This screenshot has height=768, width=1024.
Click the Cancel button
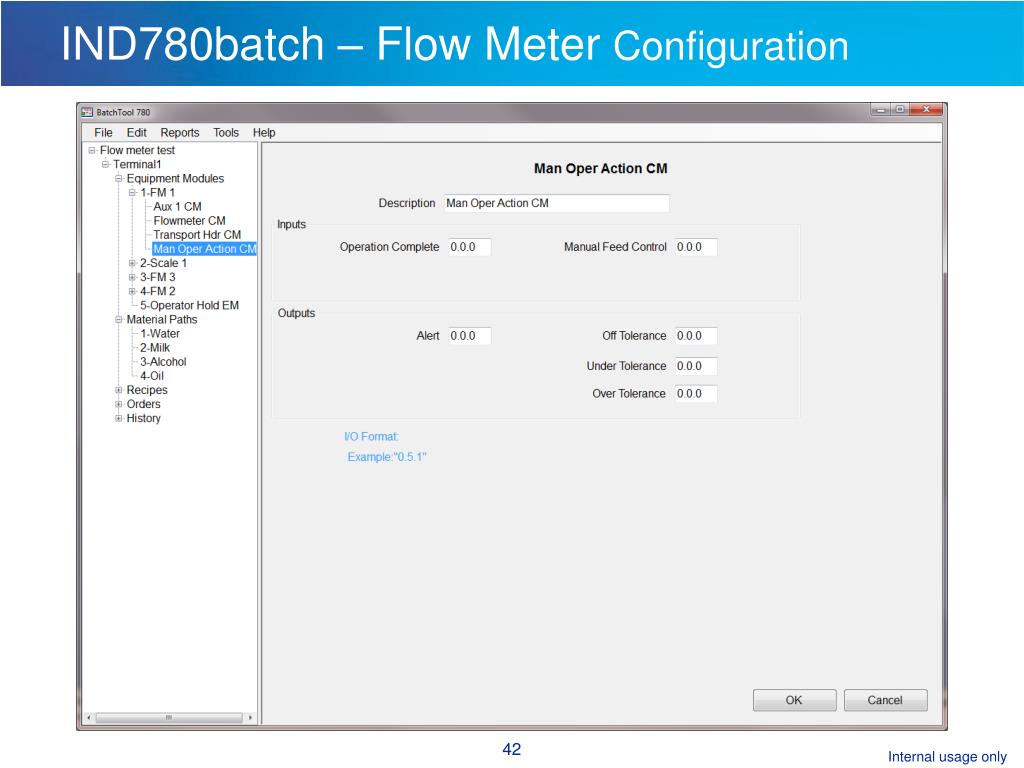tap(886, 700)
